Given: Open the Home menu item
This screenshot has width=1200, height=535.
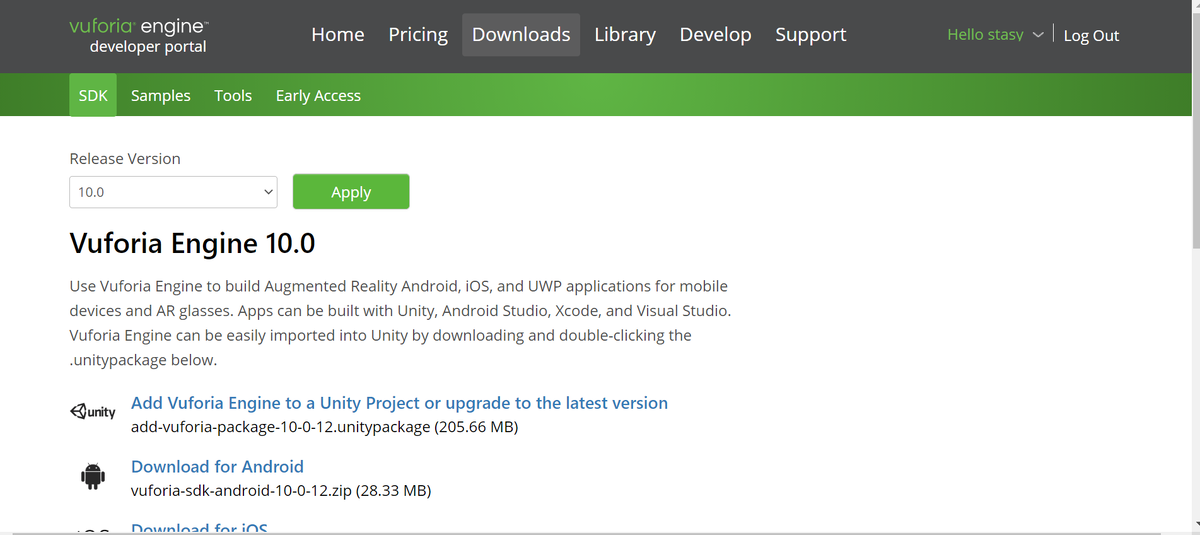Looking at the screenshot, I should click(338, 35).
